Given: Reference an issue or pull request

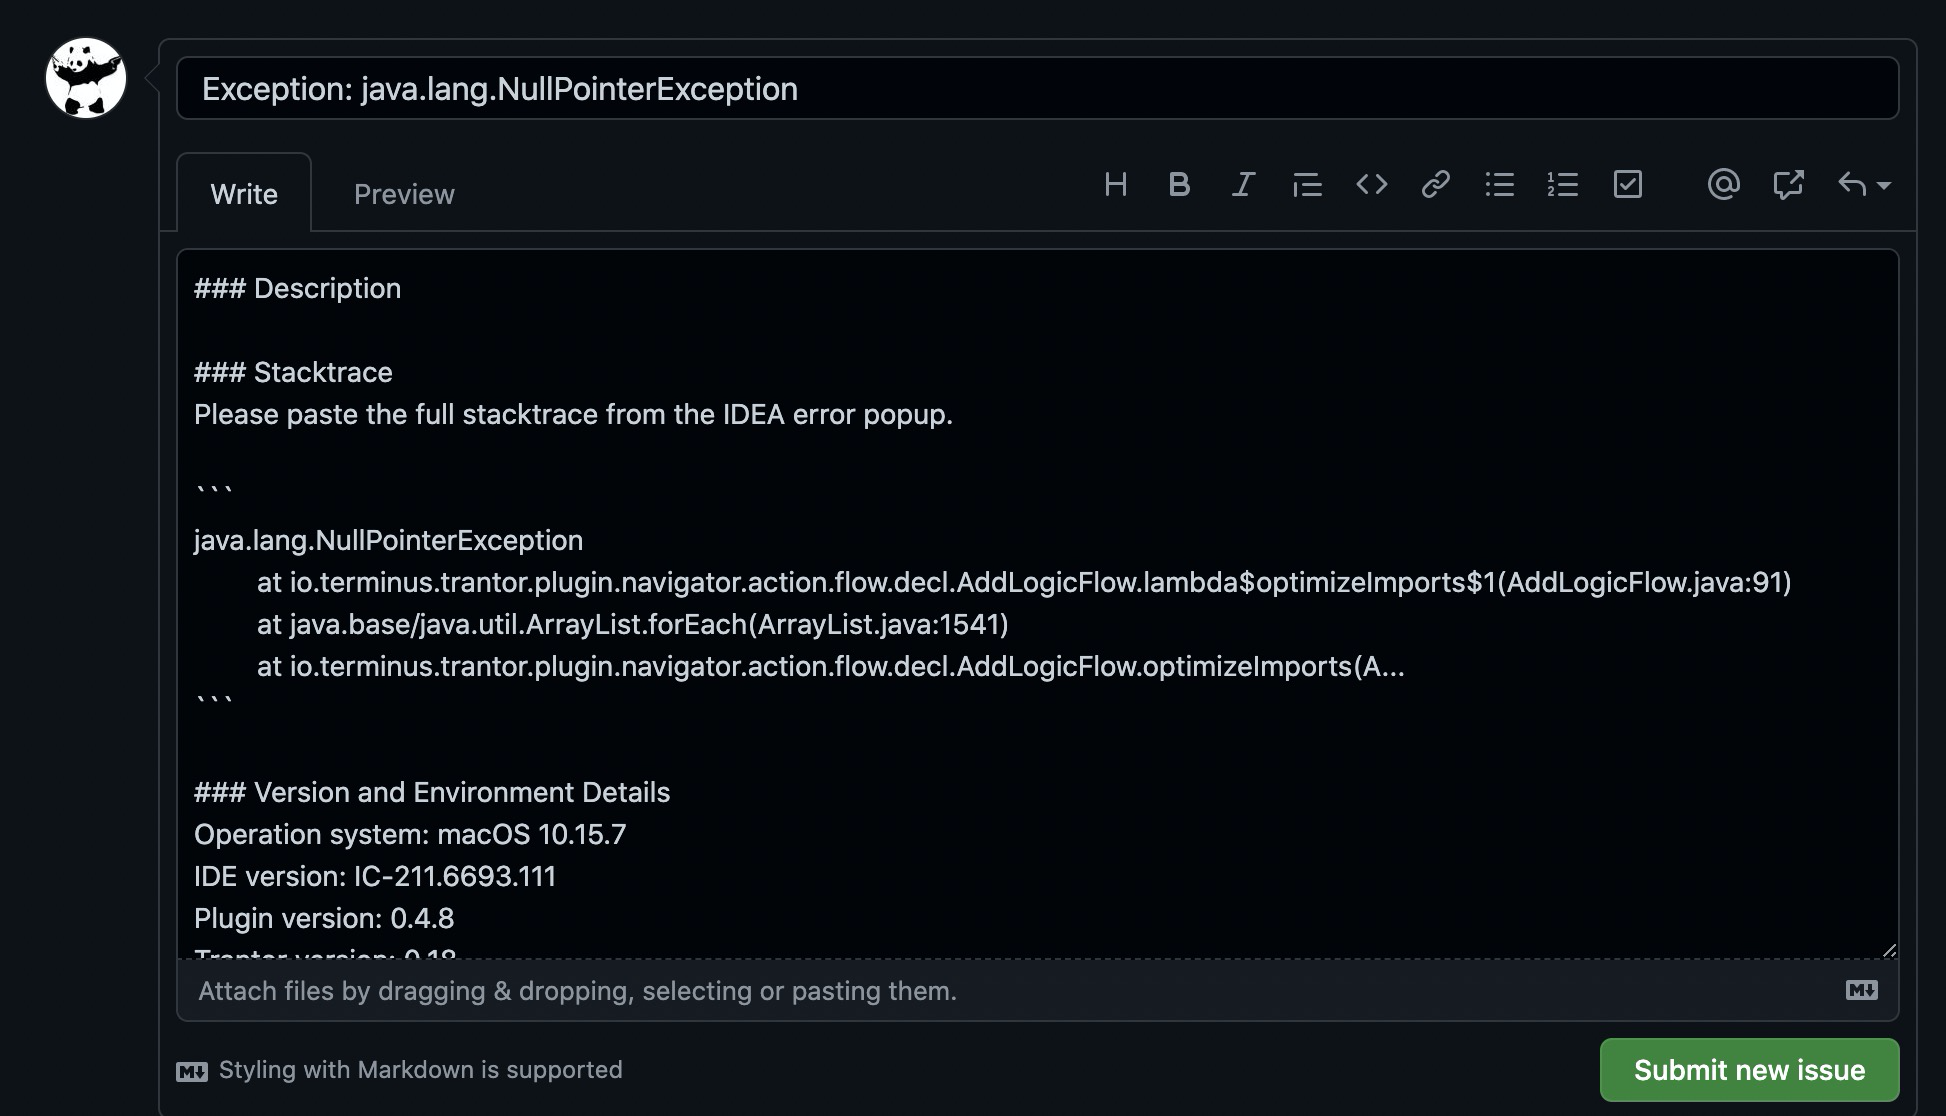Looking at the screenshot, I should 1788,184.
